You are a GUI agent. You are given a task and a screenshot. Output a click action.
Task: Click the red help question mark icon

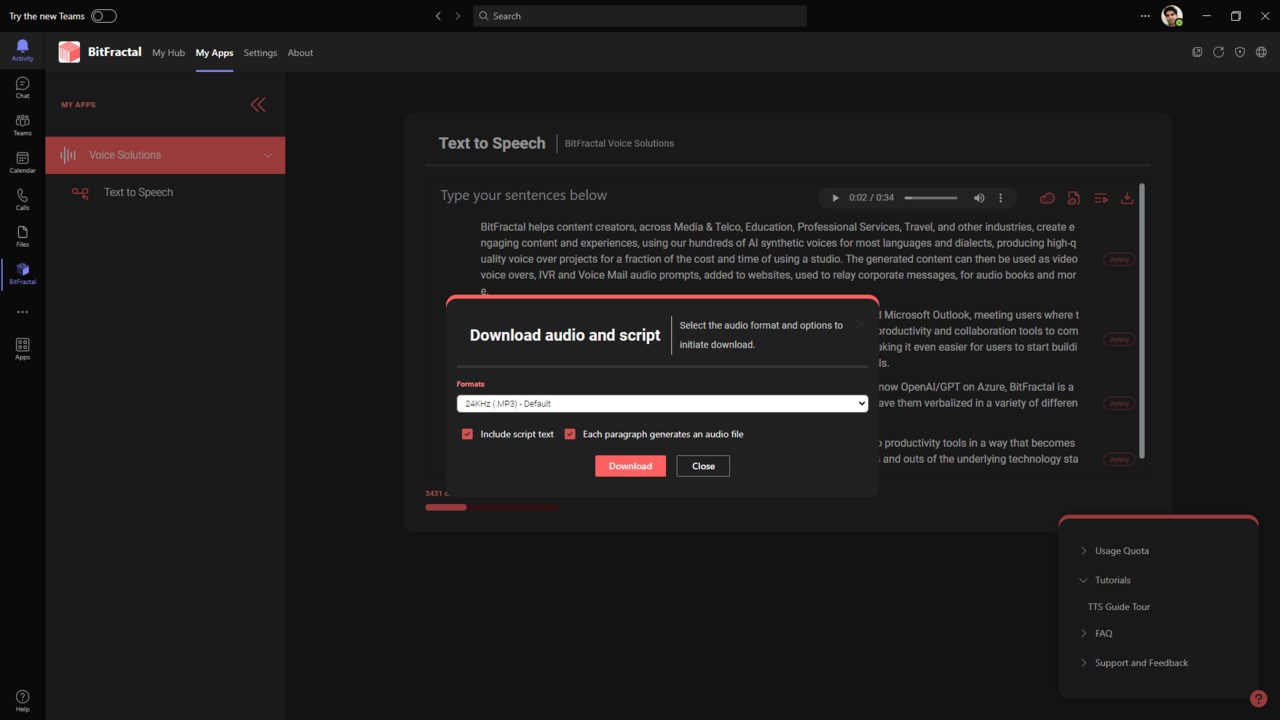click(1258, 699)
